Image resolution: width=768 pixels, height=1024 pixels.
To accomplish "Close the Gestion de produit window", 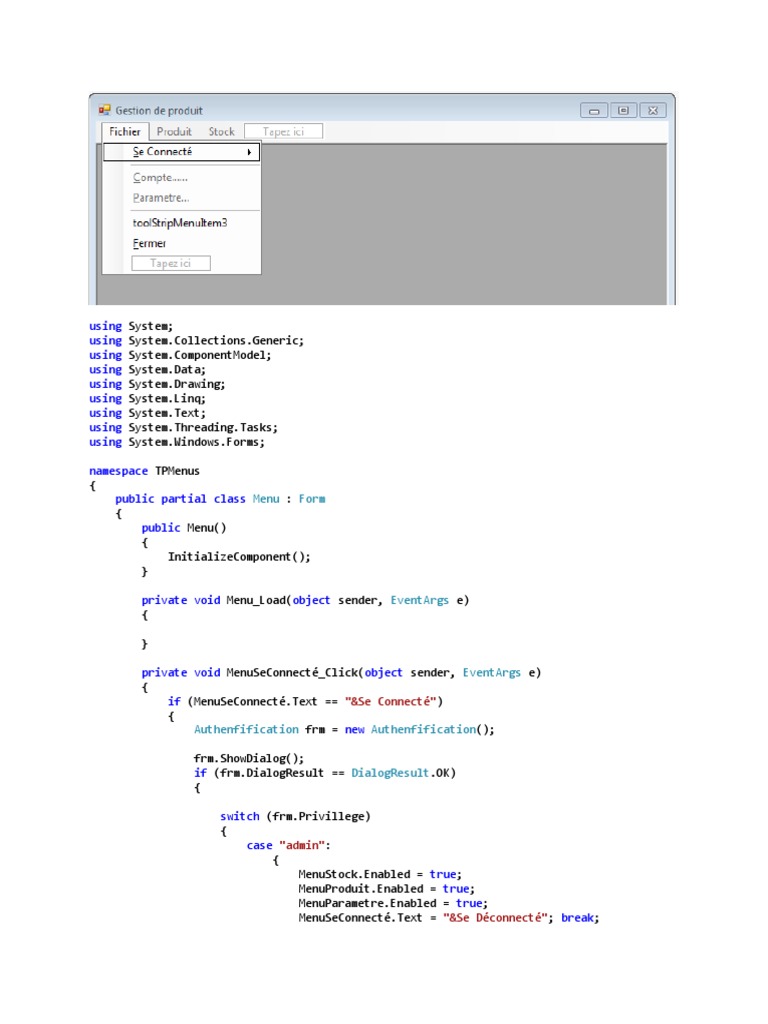I will pos(652,110).
